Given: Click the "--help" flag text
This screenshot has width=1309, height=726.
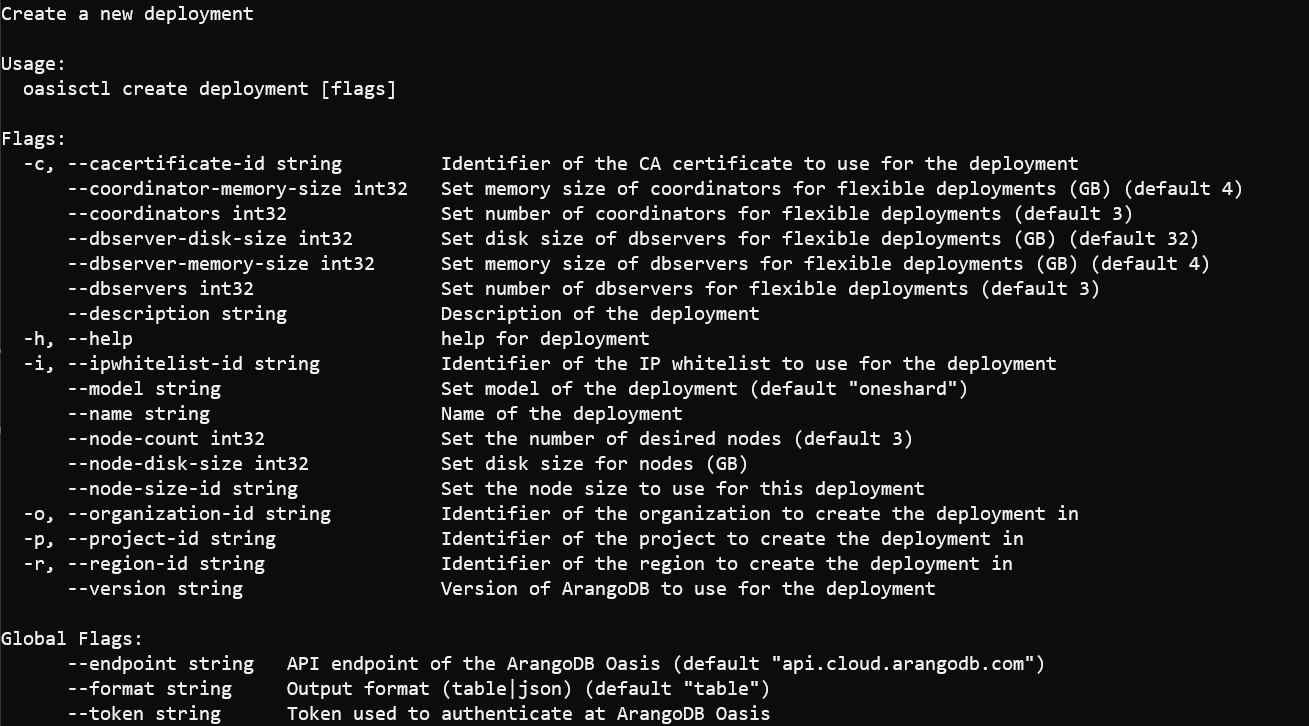Looking at the screenshot, I should point(100,339).
